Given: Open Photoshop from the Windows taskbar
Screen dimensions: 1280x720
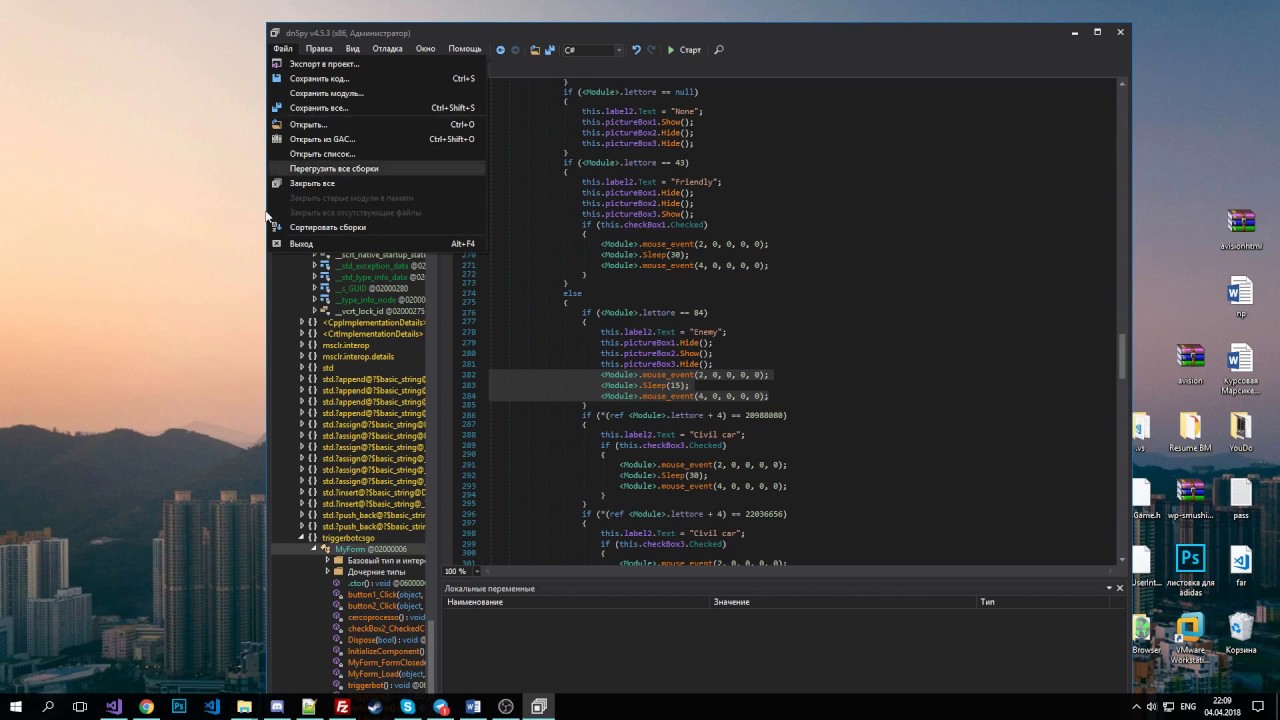Looking at the screenshot, I should pos(179,707).
